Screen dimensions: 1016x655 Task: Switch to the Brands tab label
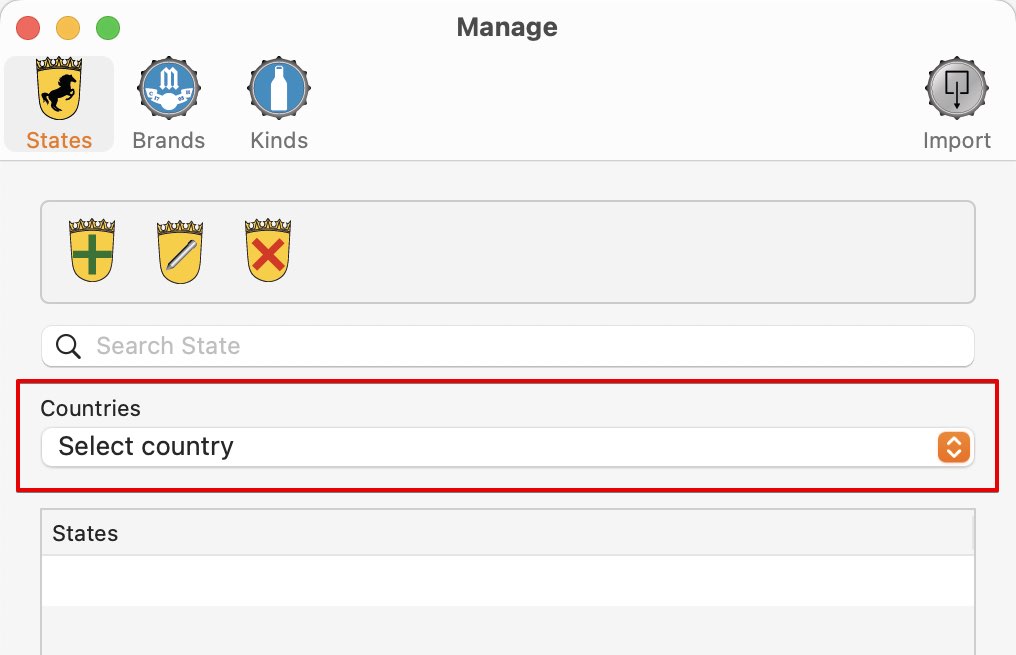(x=168, y=141)
